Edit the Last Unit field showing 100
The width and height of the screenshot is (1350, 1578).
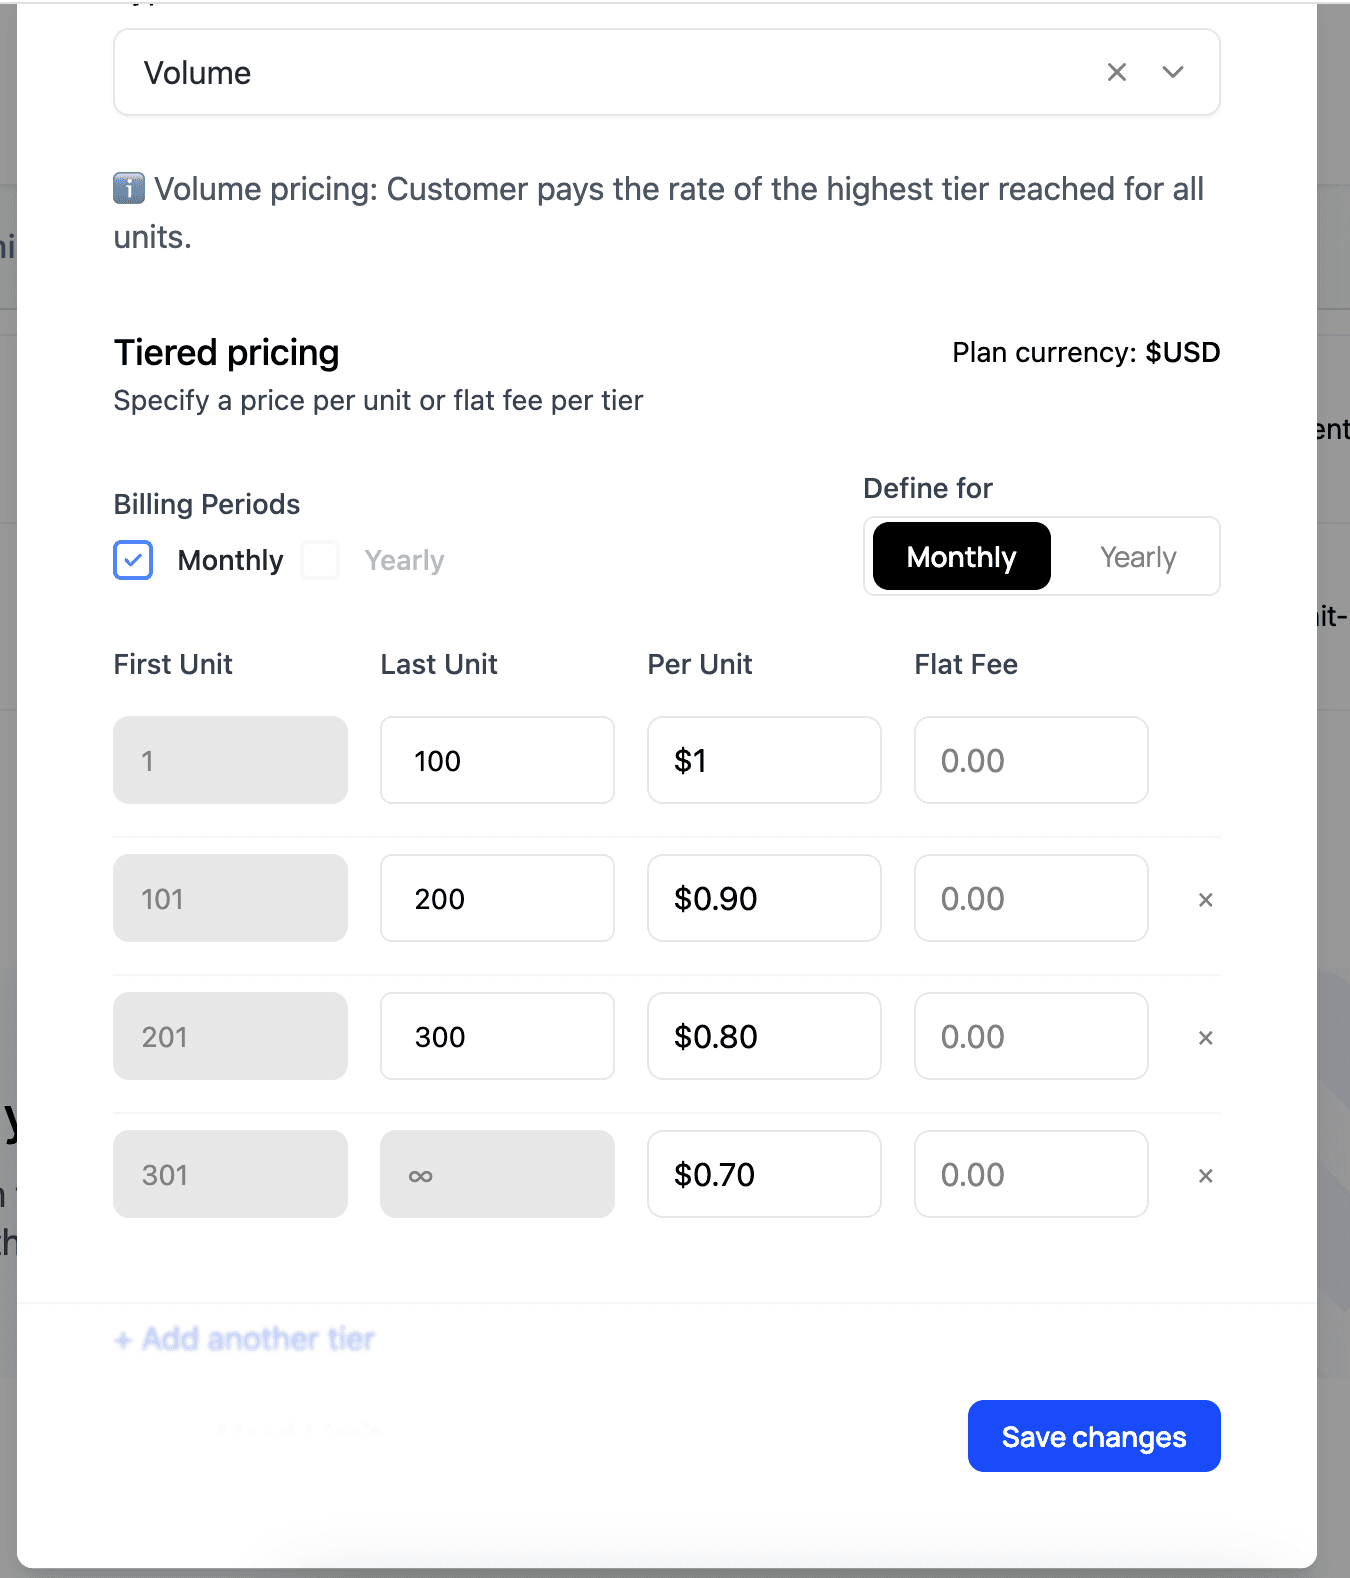click(497, 760)
